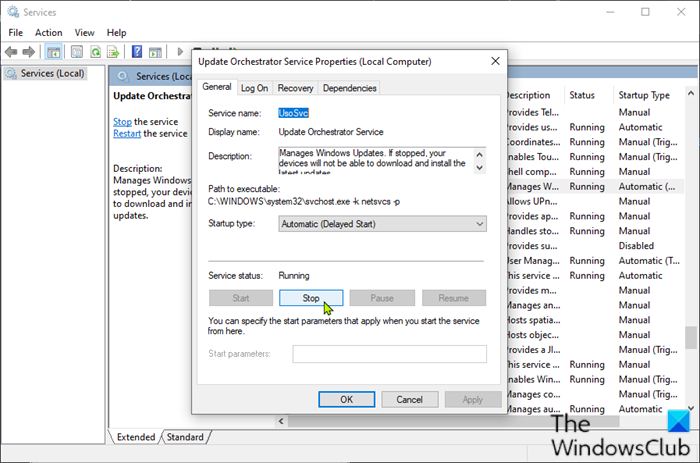Click the Services gear icon in title bar

[13, 12]
